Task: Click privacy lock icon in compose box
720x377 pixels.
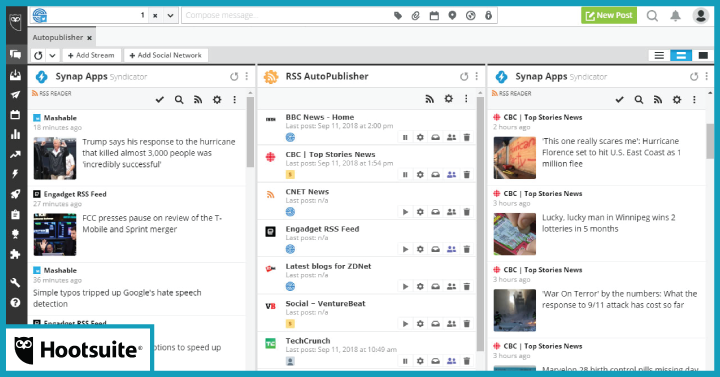Action: click(488, 16)
